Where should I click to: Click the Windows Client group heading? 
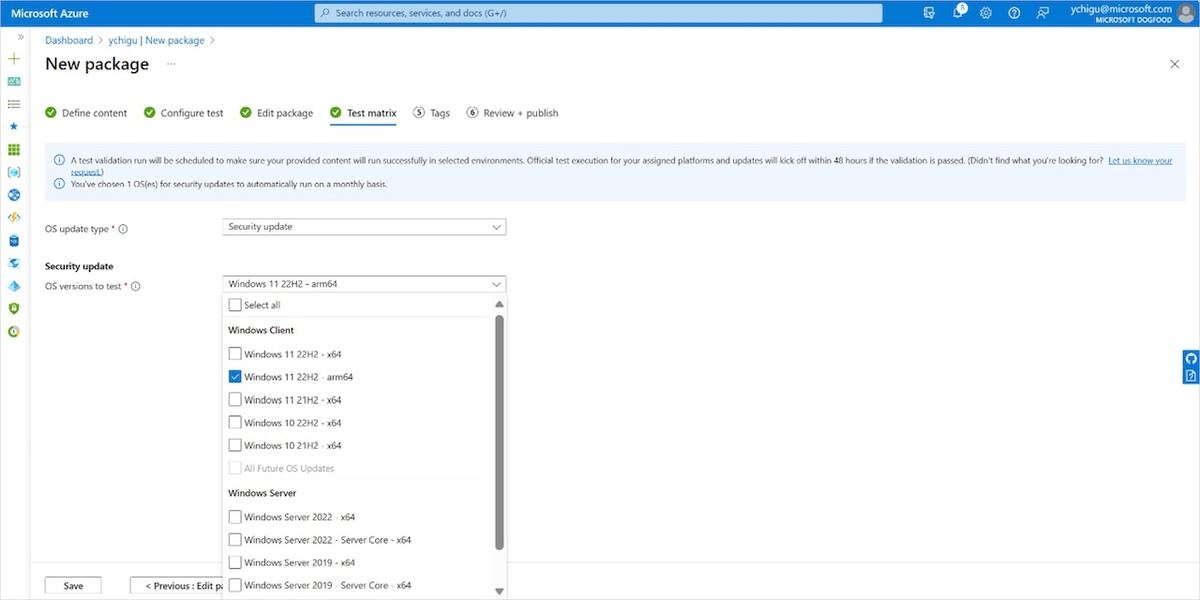coord(261,330)
